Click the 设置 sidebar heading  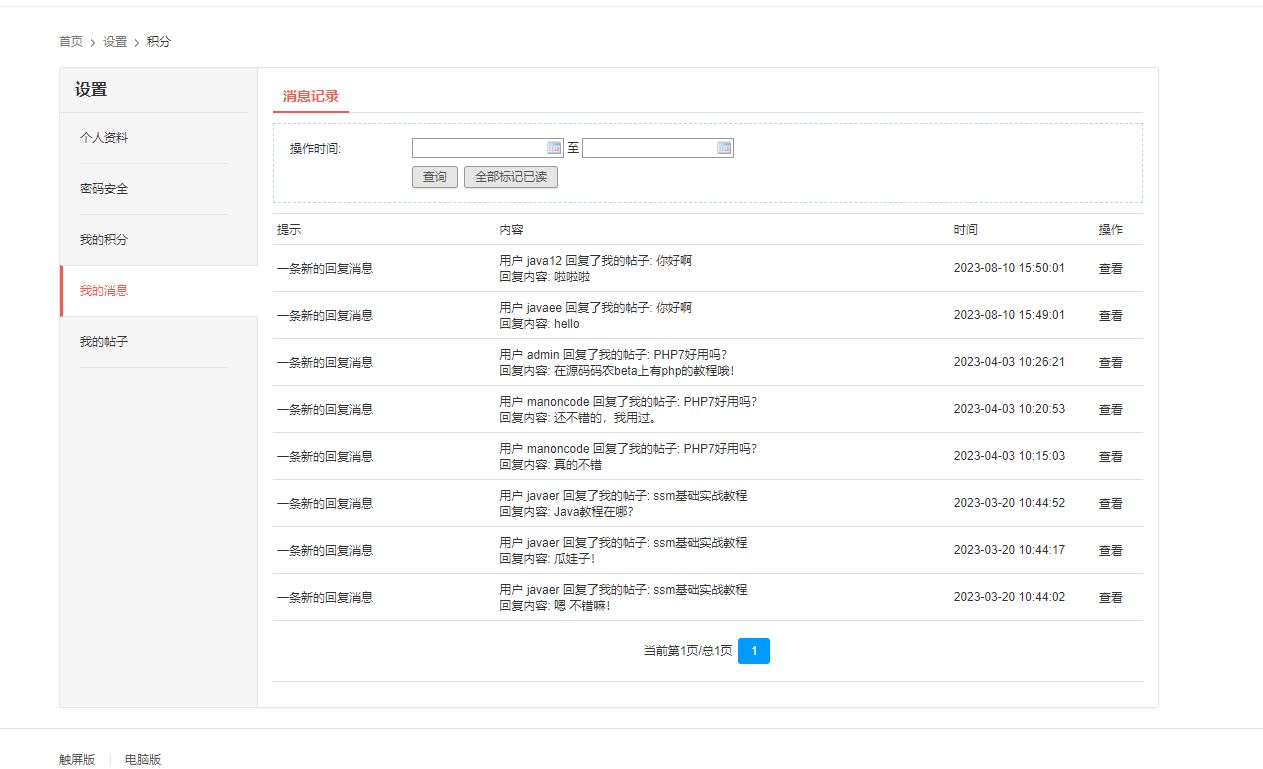pyautogui.click(x=91, y=90)
